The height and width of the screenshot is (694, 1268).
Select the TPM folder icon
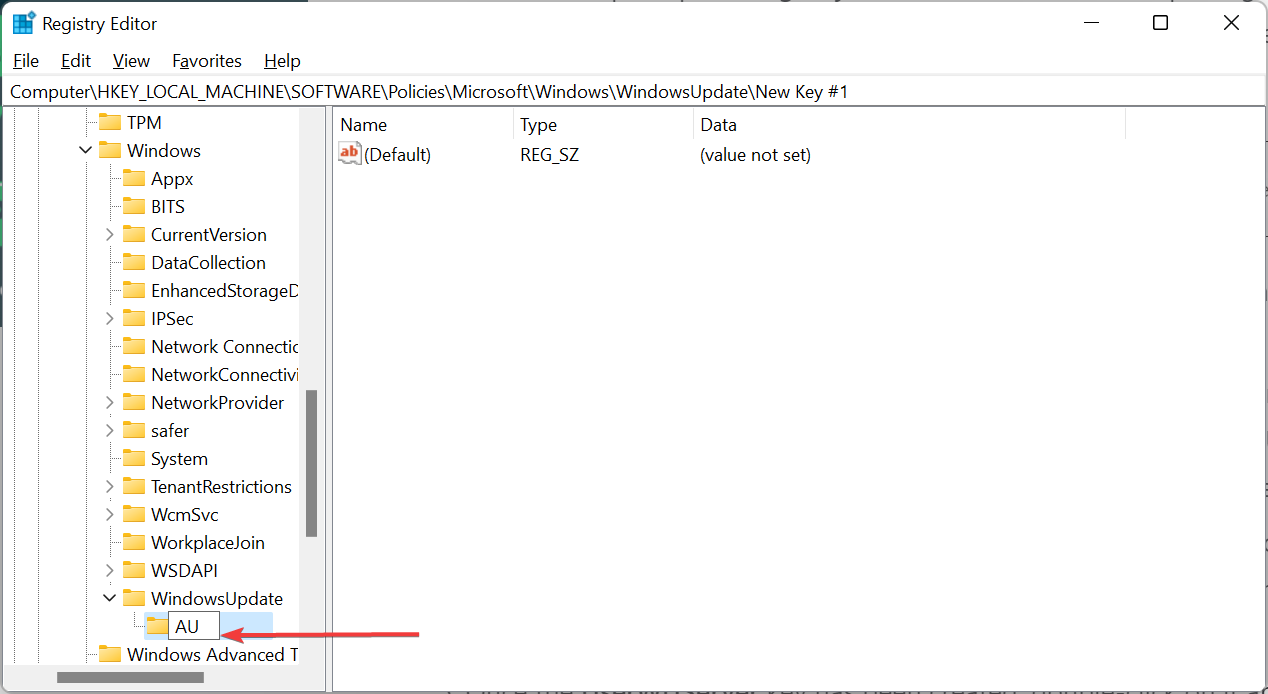(110, 123)
